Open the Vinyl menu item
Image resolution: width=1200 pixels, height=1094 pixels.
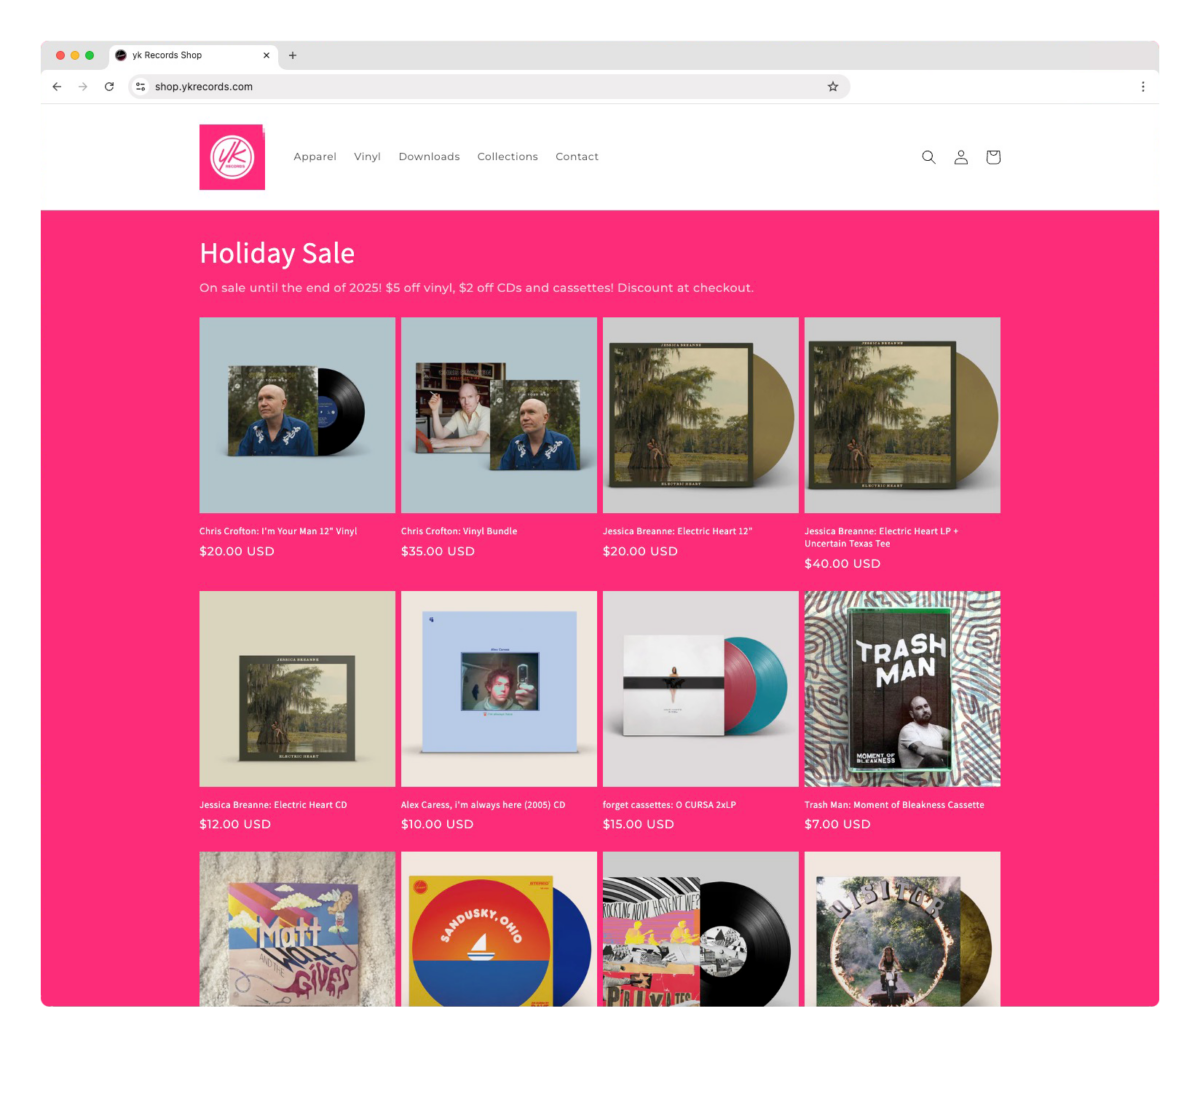(x=367, y=157)
